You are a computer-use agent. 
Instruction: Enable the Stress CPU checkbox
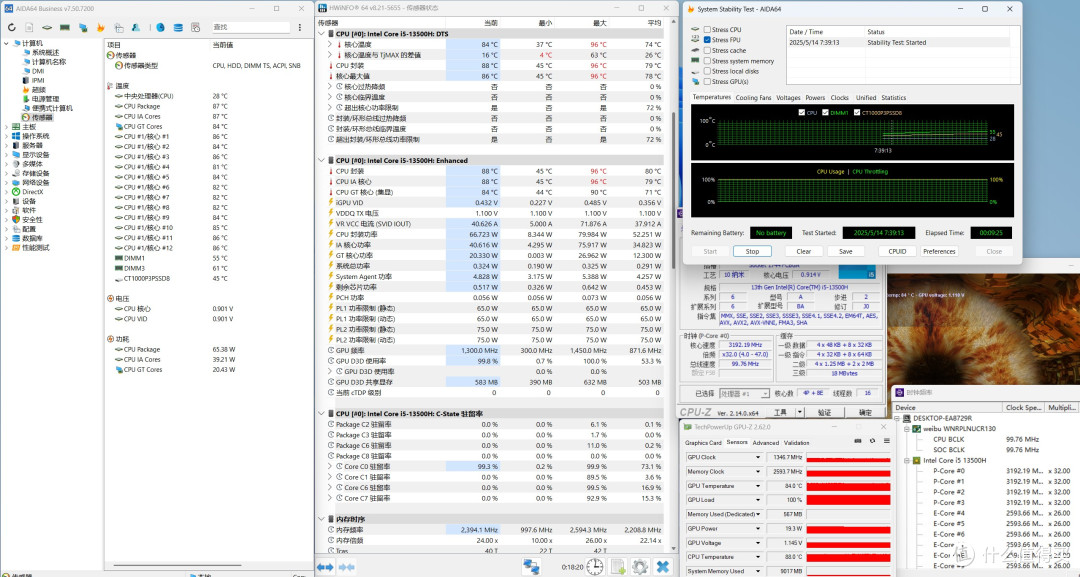click(x=707, y=30)
